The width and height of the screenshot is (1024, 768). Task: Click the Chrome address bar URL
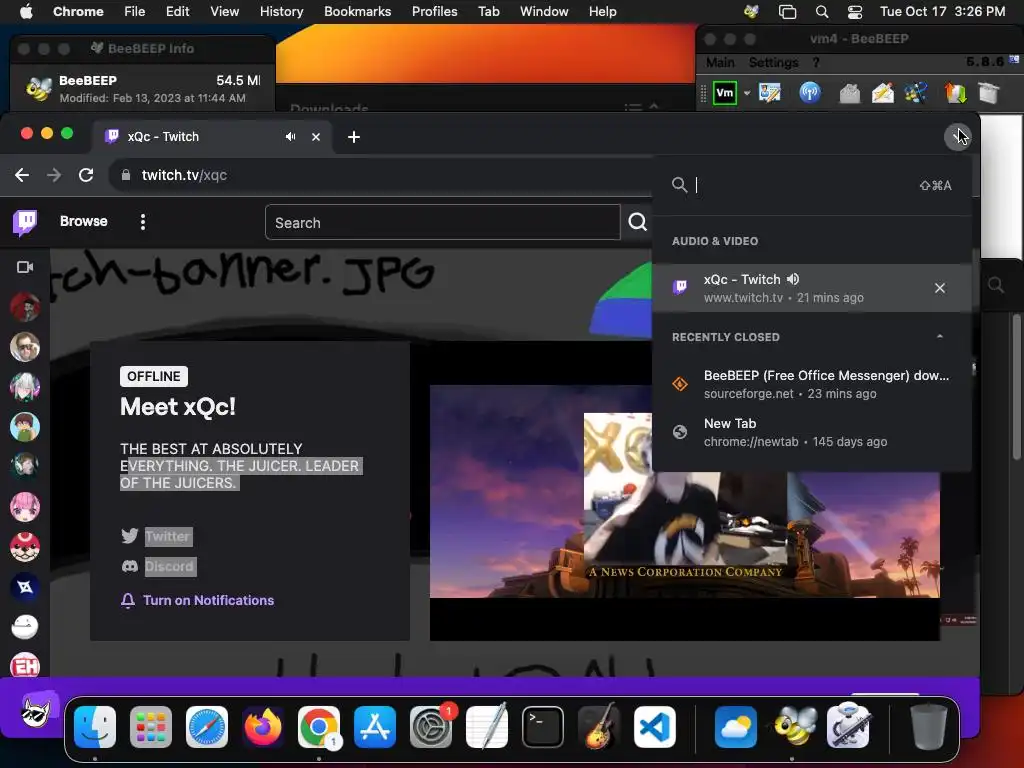[x=184, y=175]
